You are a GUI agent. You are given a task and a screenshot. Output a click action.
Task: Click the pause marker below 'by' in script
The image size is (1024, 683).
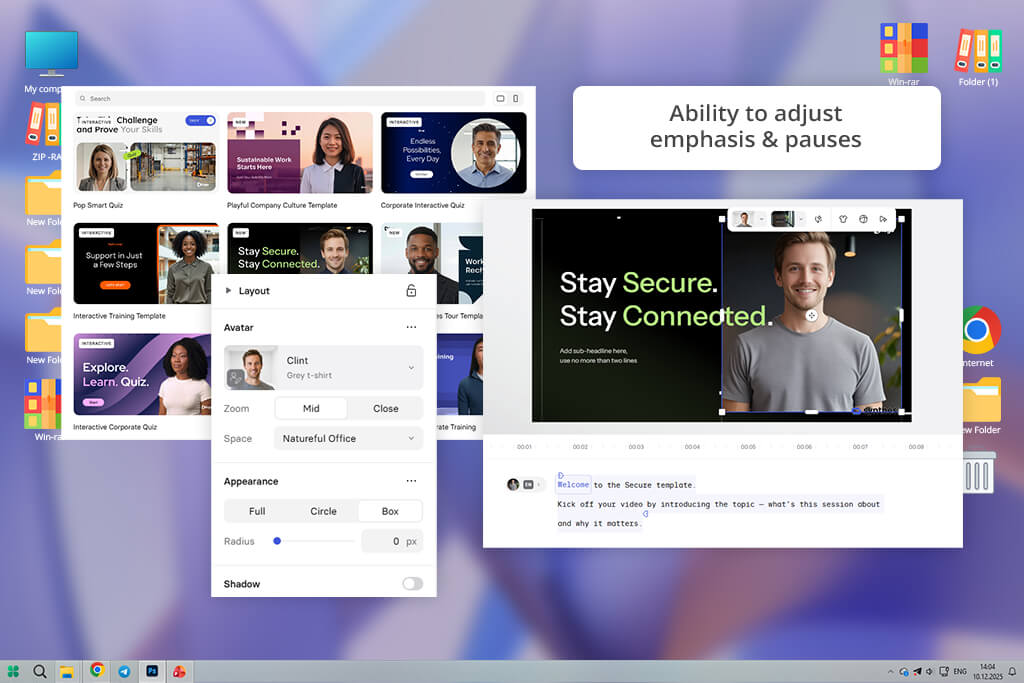pos(645,514)
